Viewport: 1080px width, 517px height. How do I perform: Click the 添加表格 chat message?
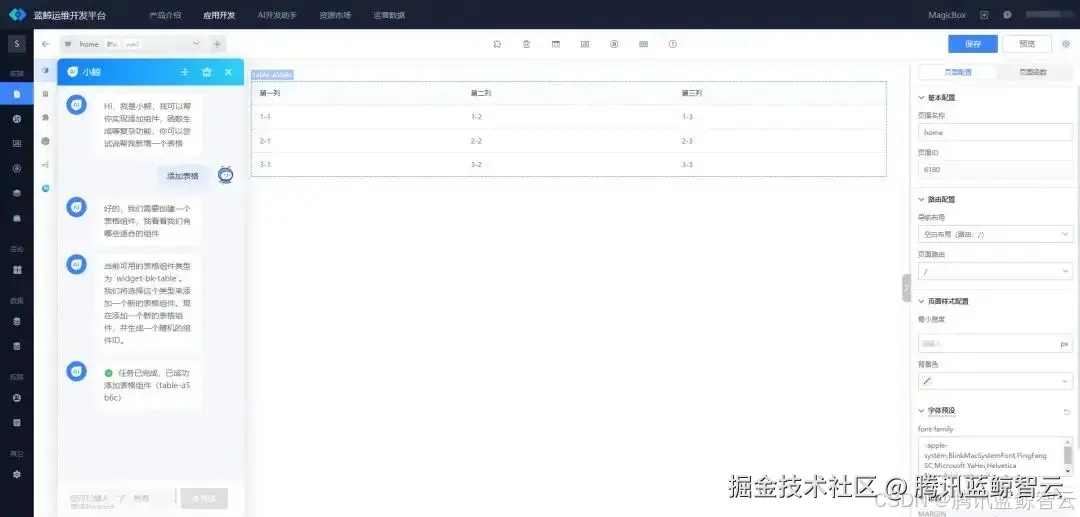click(x=183, y=176)
